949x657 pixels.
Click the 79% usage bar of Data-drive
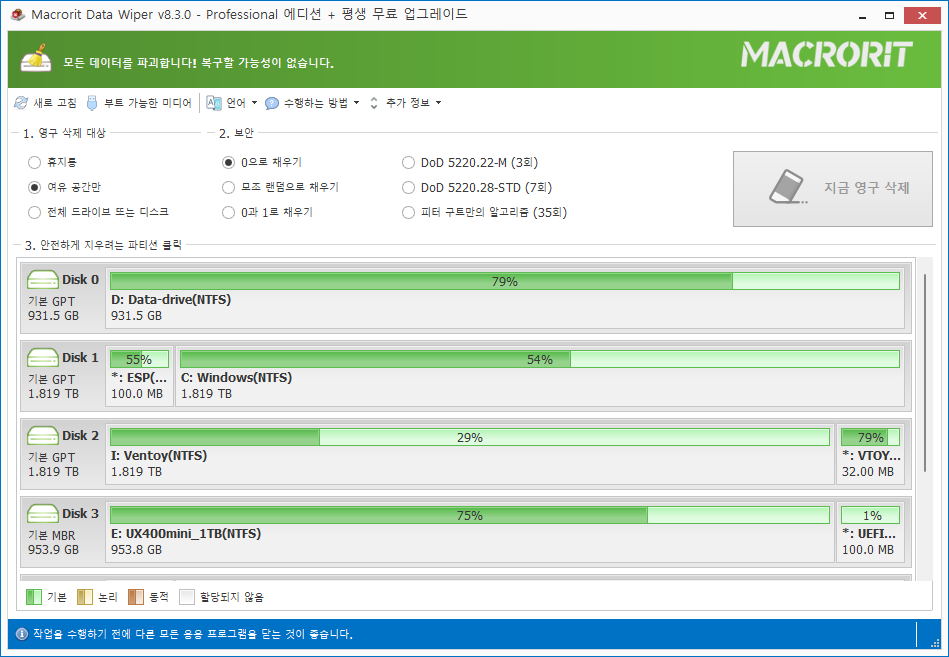[505, 281]
